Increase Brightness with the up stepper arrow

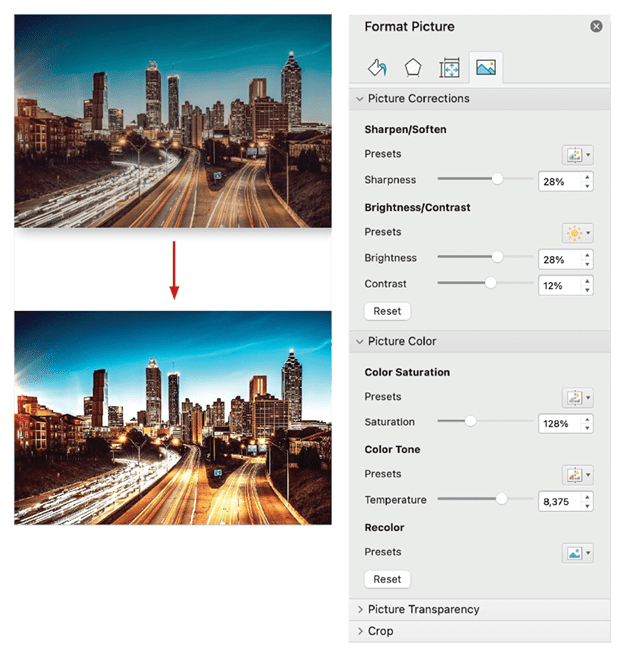click(x=587, y=255)
